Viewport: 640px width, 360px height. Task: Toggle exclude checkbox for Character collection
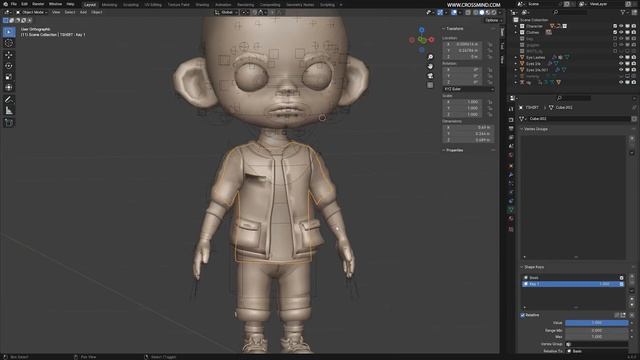click(615, 26)
